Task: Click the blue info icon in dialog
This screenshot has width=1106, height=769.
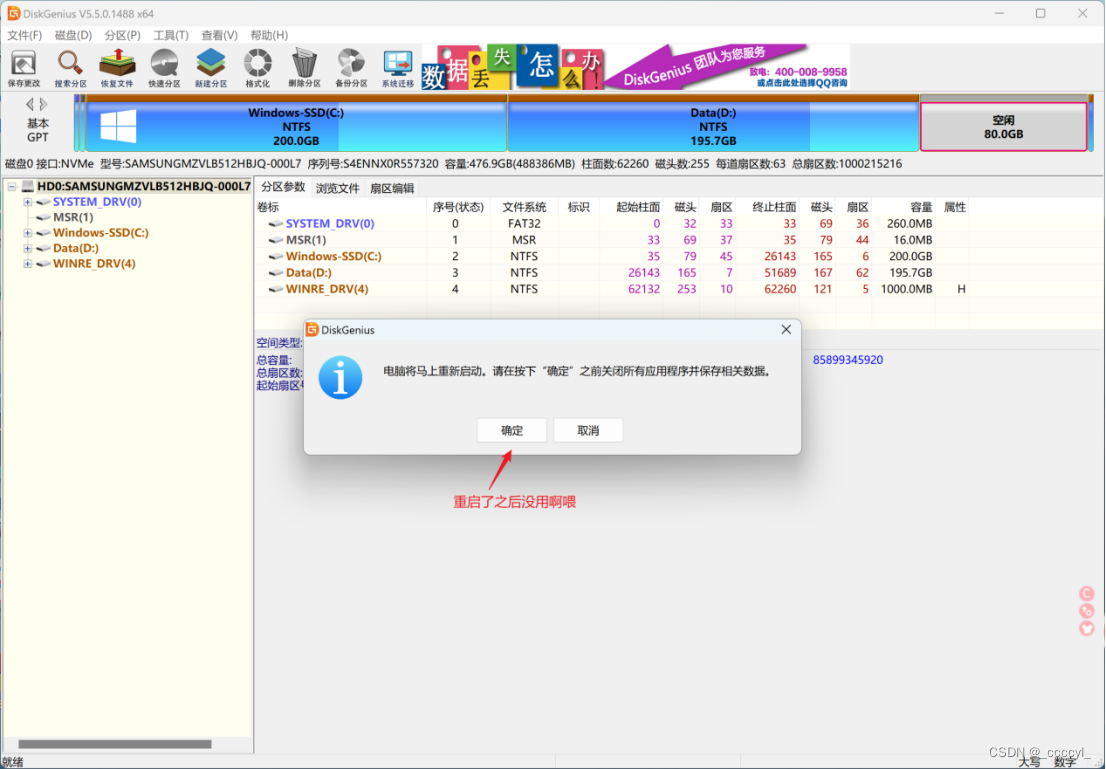Action: click(x=341, y=377)
